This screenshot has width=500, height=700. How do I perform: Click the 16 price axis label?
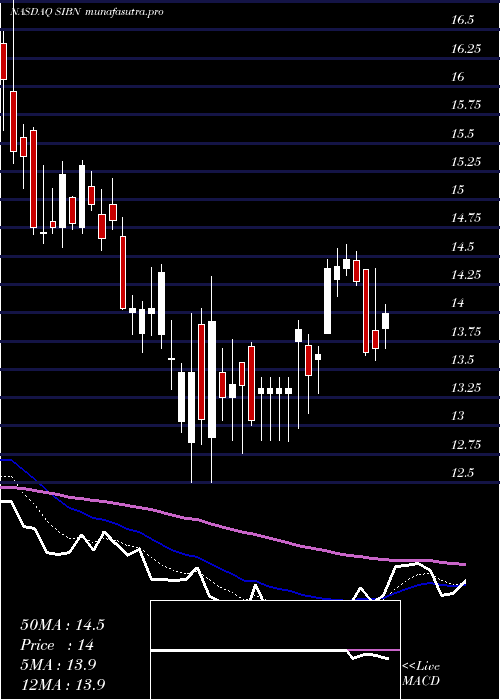(x=458, y=77)
